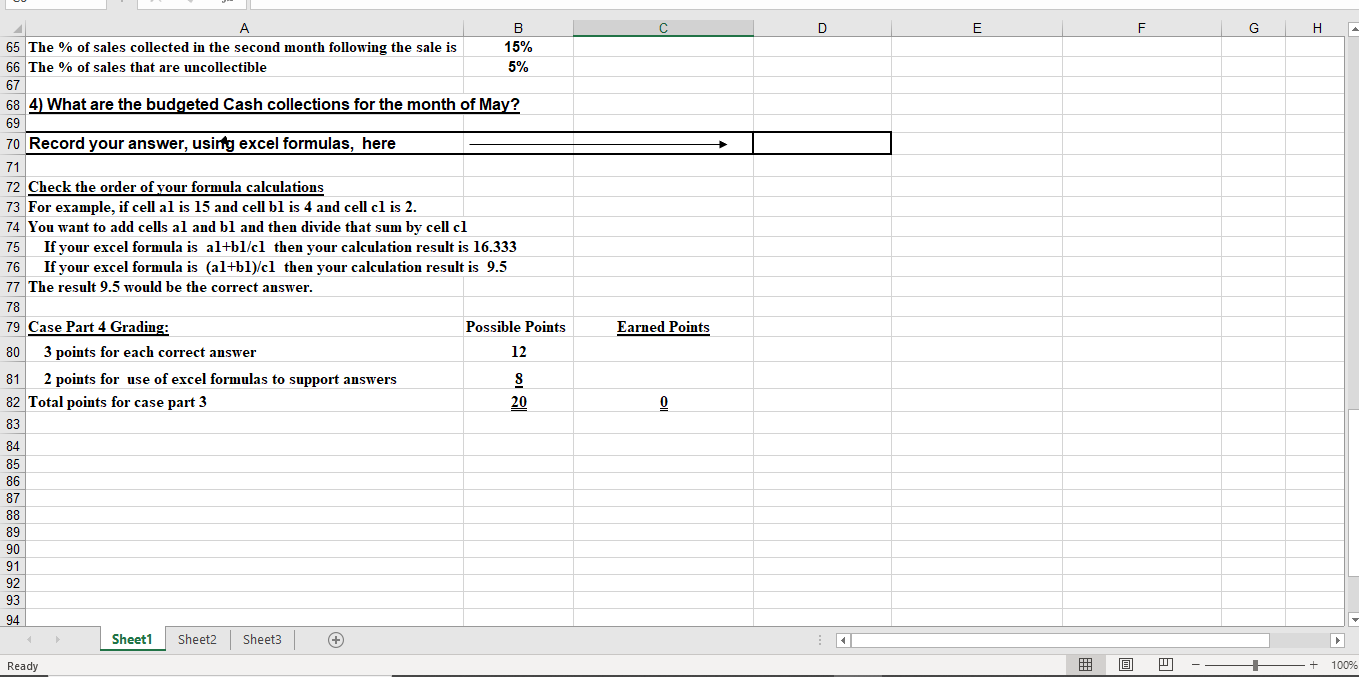Open the Sheet1 tab
This screenshot has width=1359, height=677.
click(132, 639)
